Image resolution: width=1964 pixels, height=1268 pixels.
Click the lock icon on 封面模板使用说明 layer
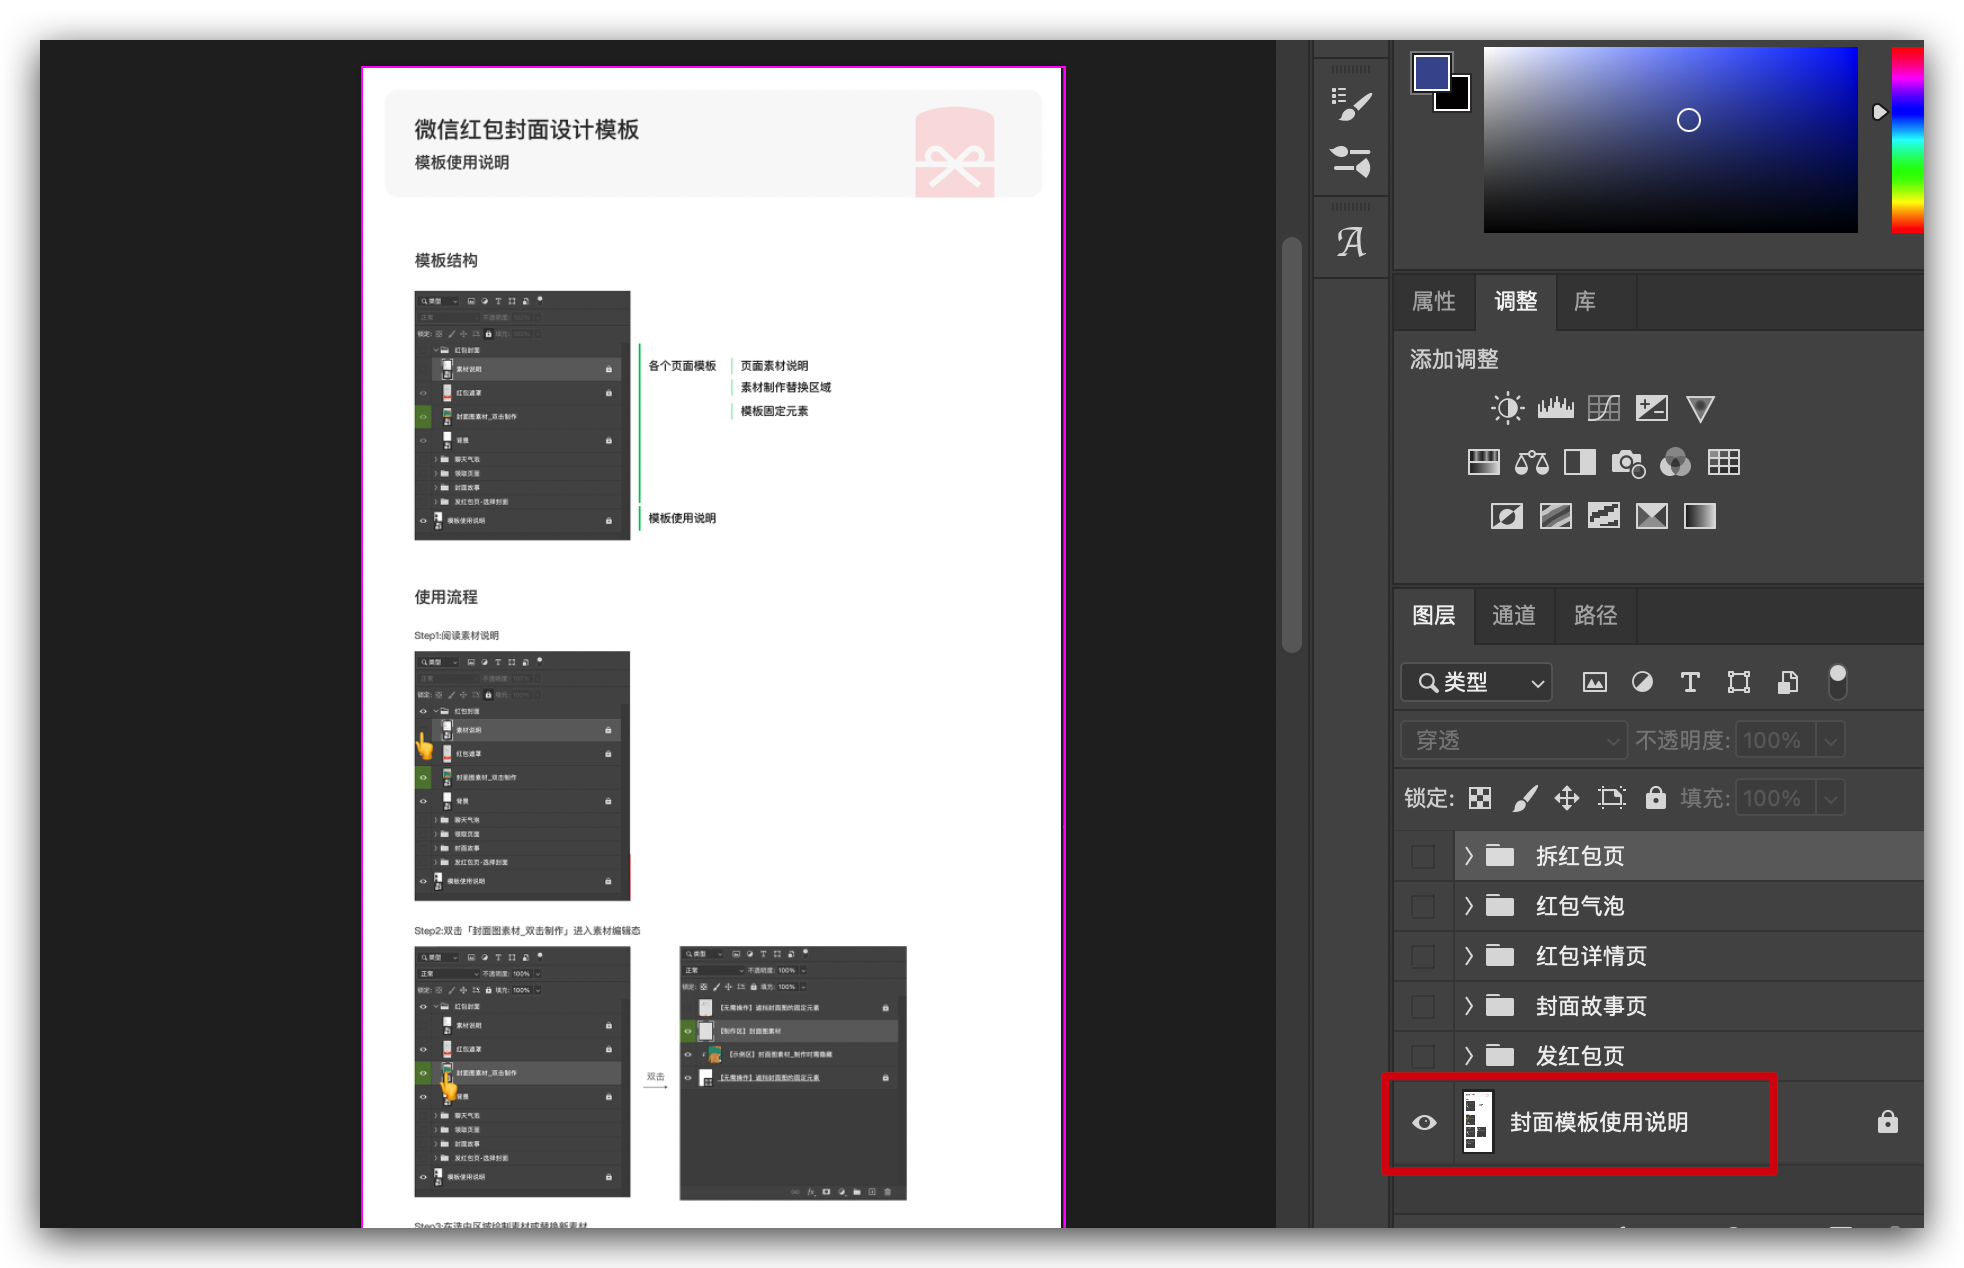1888,1122
